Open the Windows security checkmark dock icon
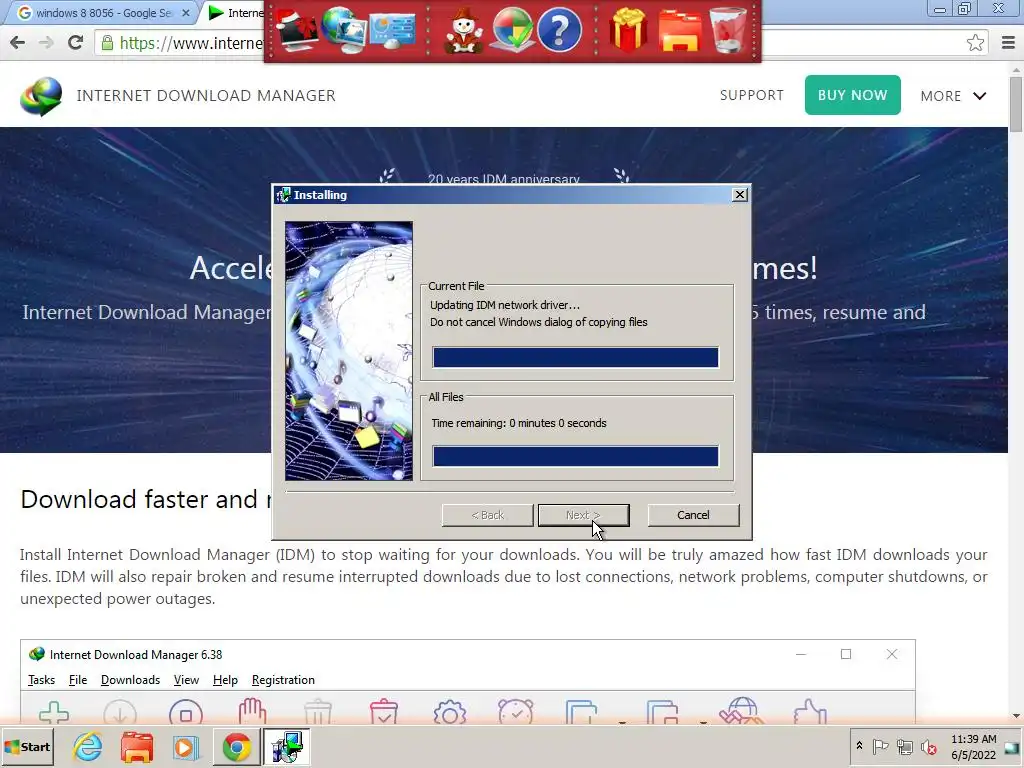The height and width of the screenshot is (768, 1024). click(x=511, y=30)
